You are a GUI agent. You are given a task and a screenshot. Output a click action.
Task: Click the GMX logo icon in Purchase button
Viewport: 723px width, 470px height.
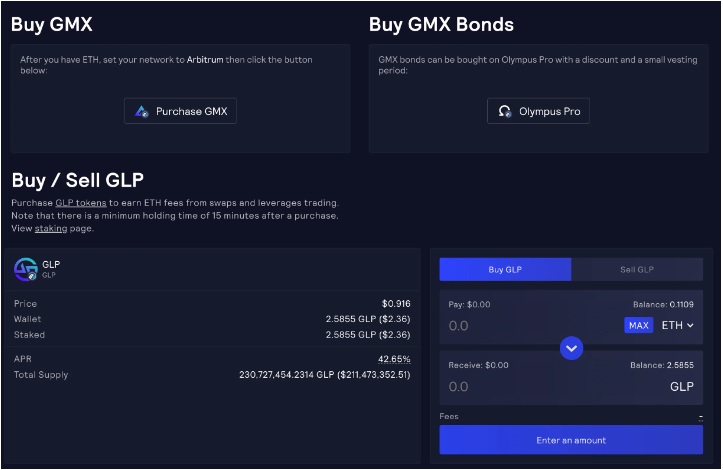(142, 112)
